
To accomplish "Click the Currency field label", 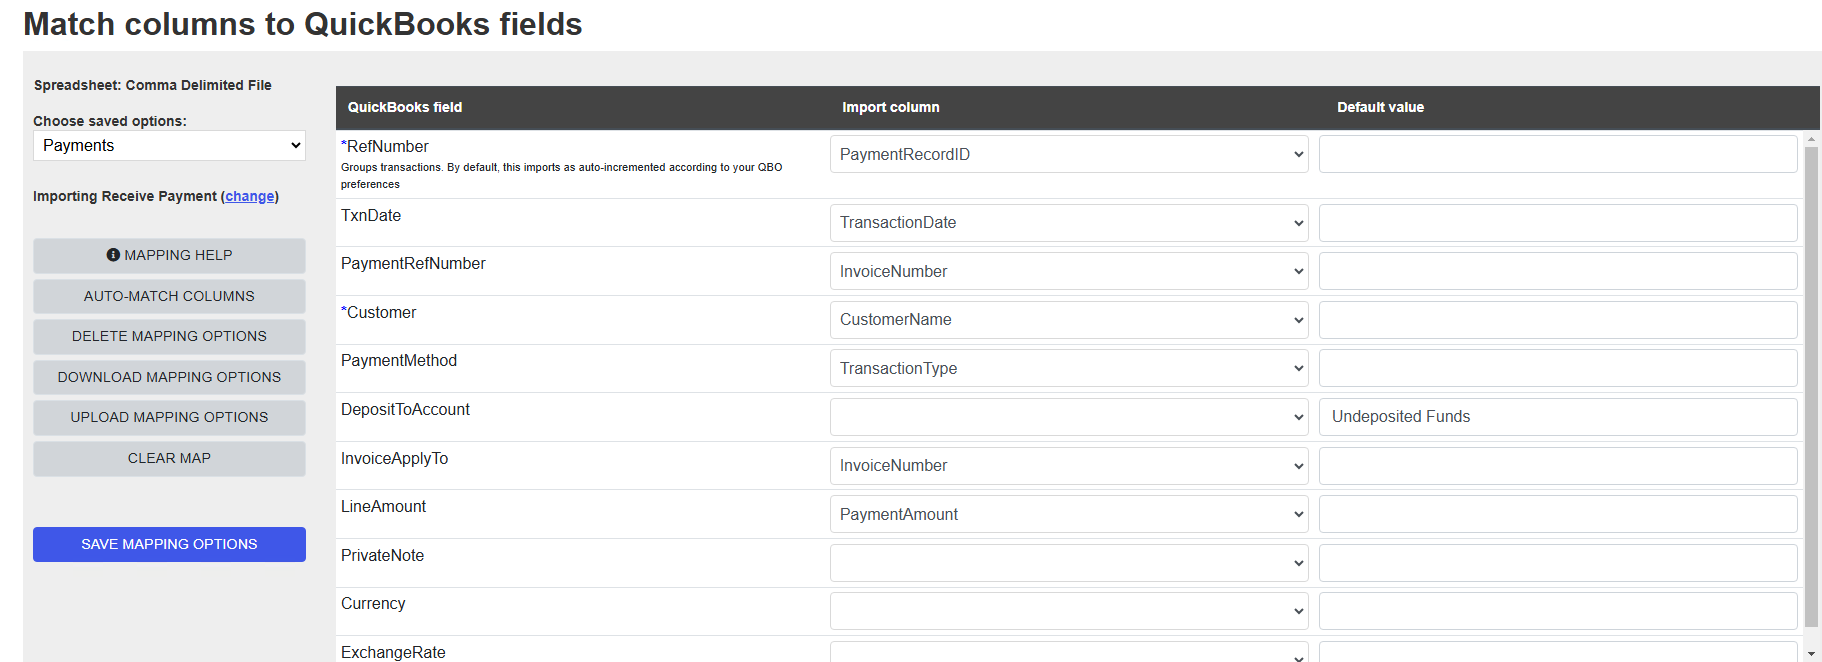I will [x=373, y=604].
